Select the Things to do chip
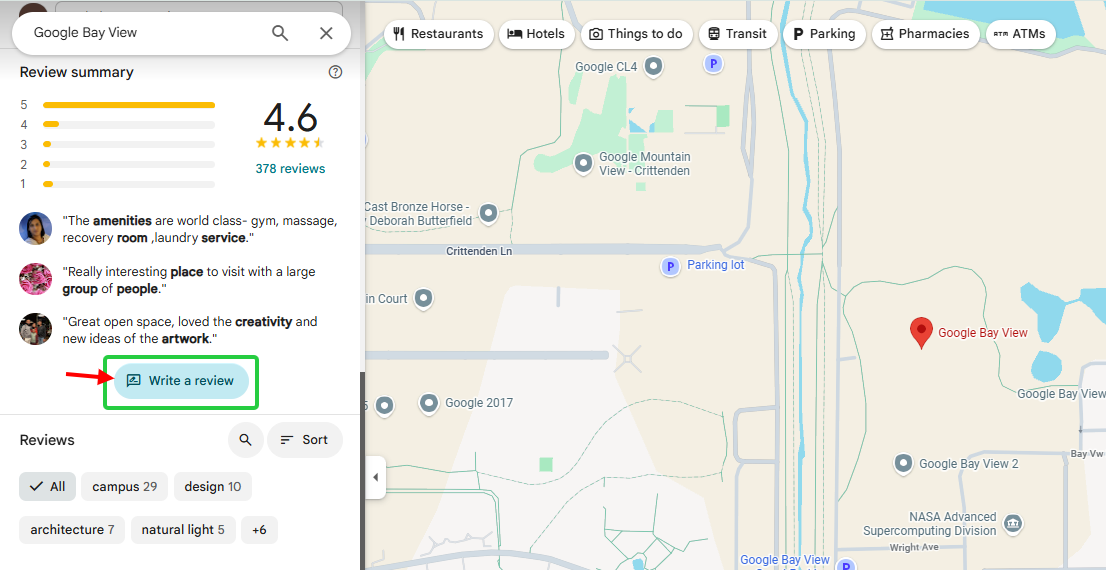Image resolution: width=1106 pixels, height=570 pixels. (636, 34)
